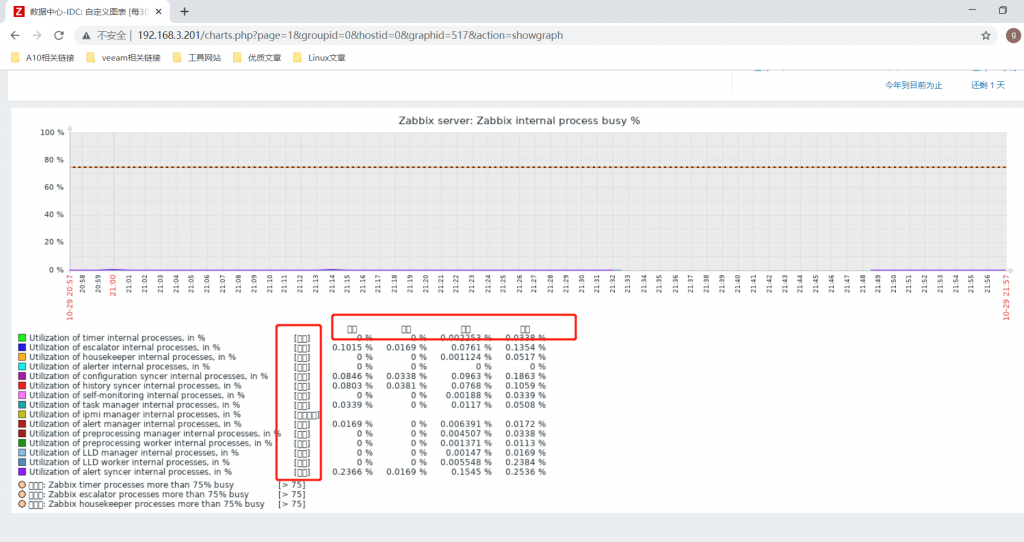Click the LLD worker legend swatch
1024x542 pixels.
pyautogui.click(x=22, y=462)
